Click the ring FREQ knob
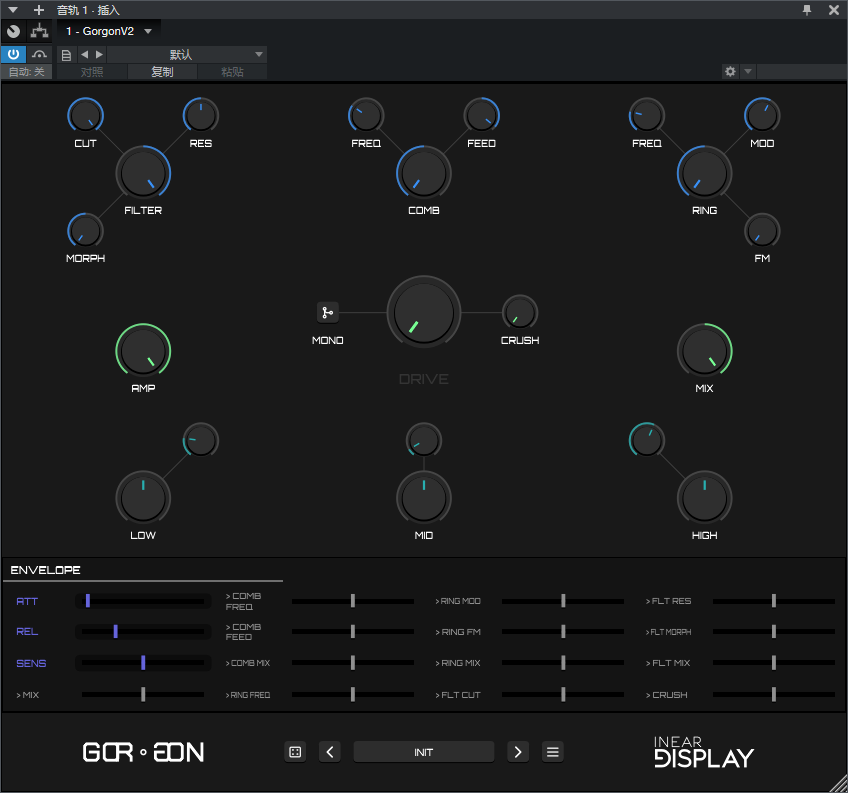The image size is (848, 793). point(647,115)
